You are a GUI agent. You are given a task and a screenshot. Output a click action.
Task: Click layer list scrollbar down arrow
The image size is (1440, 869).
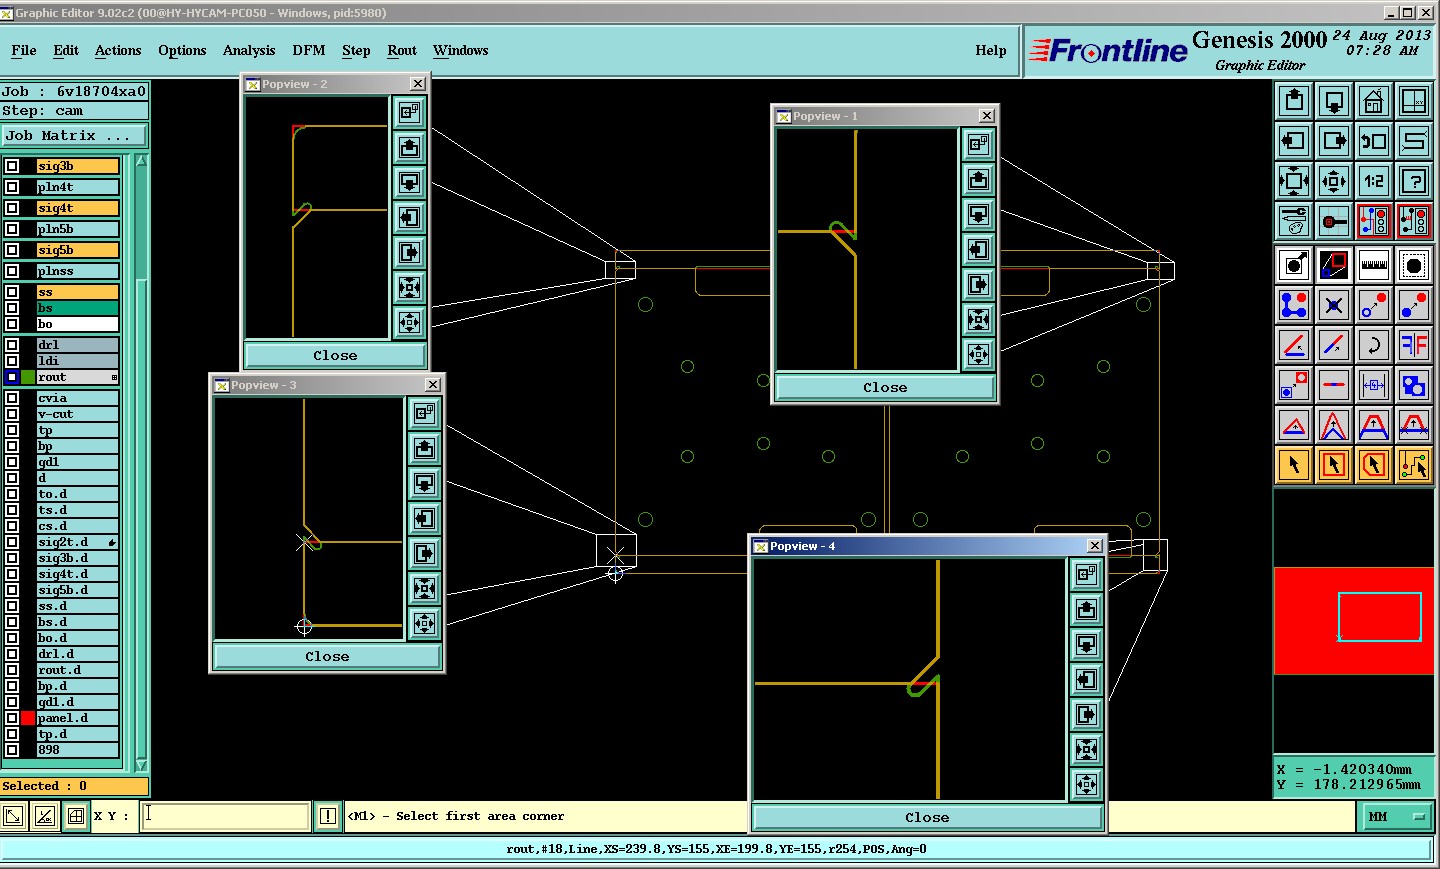pos(141,765)
